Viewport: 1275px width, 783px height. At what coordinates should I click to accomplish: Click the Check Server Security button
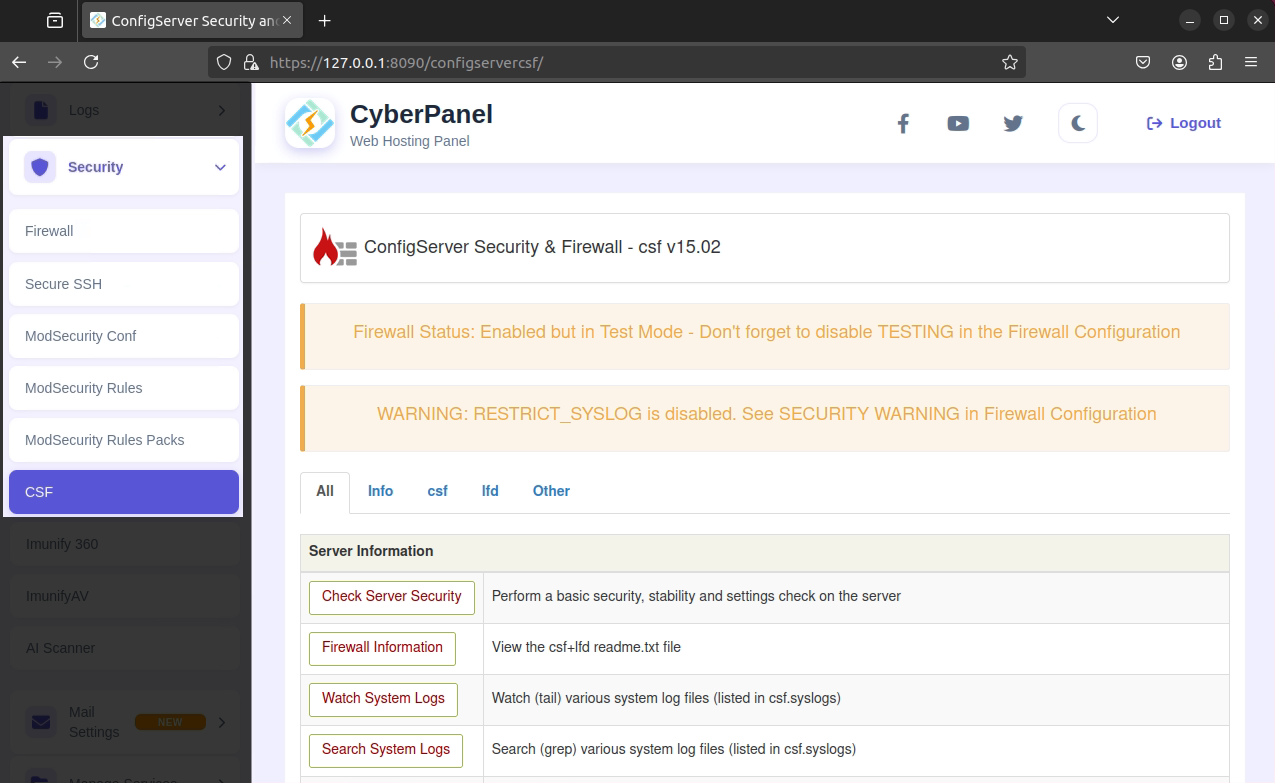coord(391,597)
